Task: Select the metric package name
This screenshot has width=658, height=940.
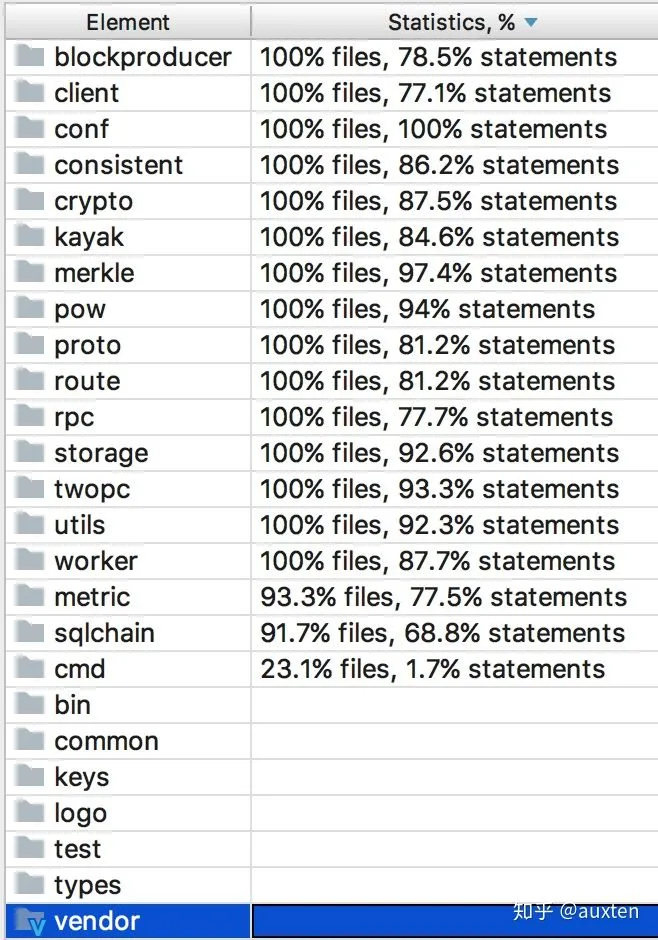Action: 92,597
